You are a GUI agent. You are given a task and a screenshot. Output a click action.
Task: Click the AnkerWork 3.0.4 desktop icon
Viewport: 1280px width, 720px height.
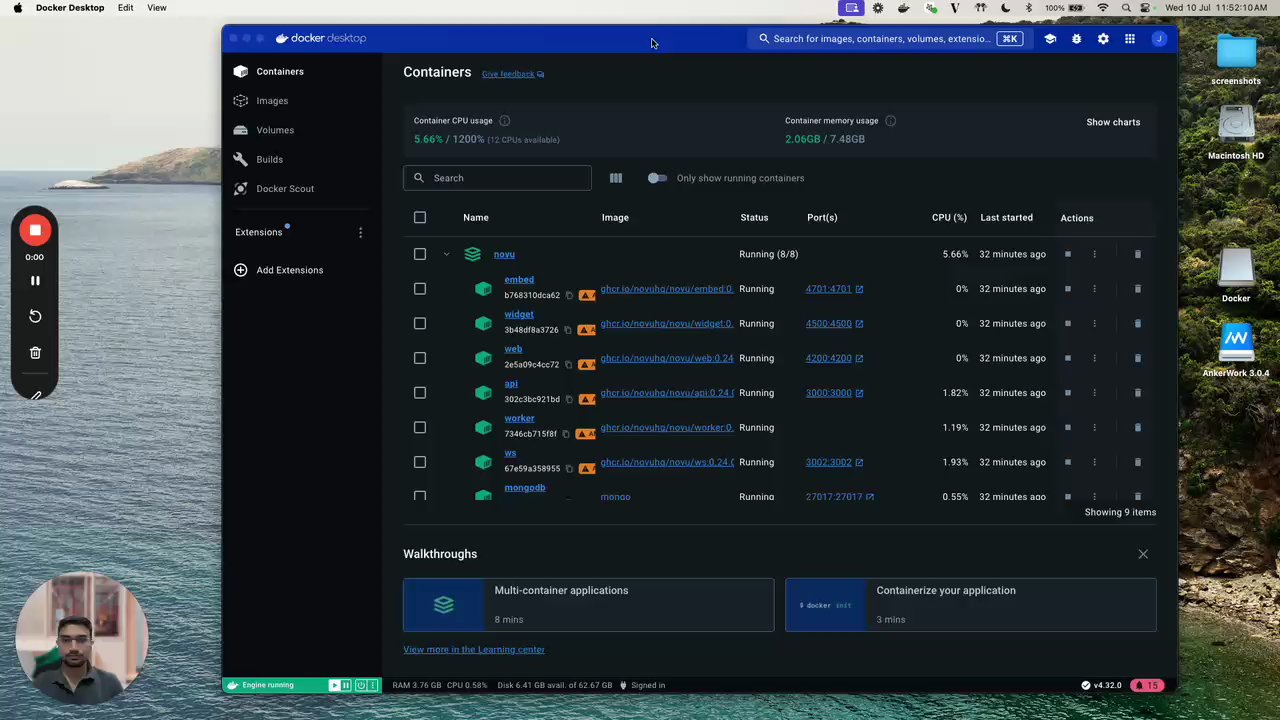pyautogui.click(x=1236, y=350)
